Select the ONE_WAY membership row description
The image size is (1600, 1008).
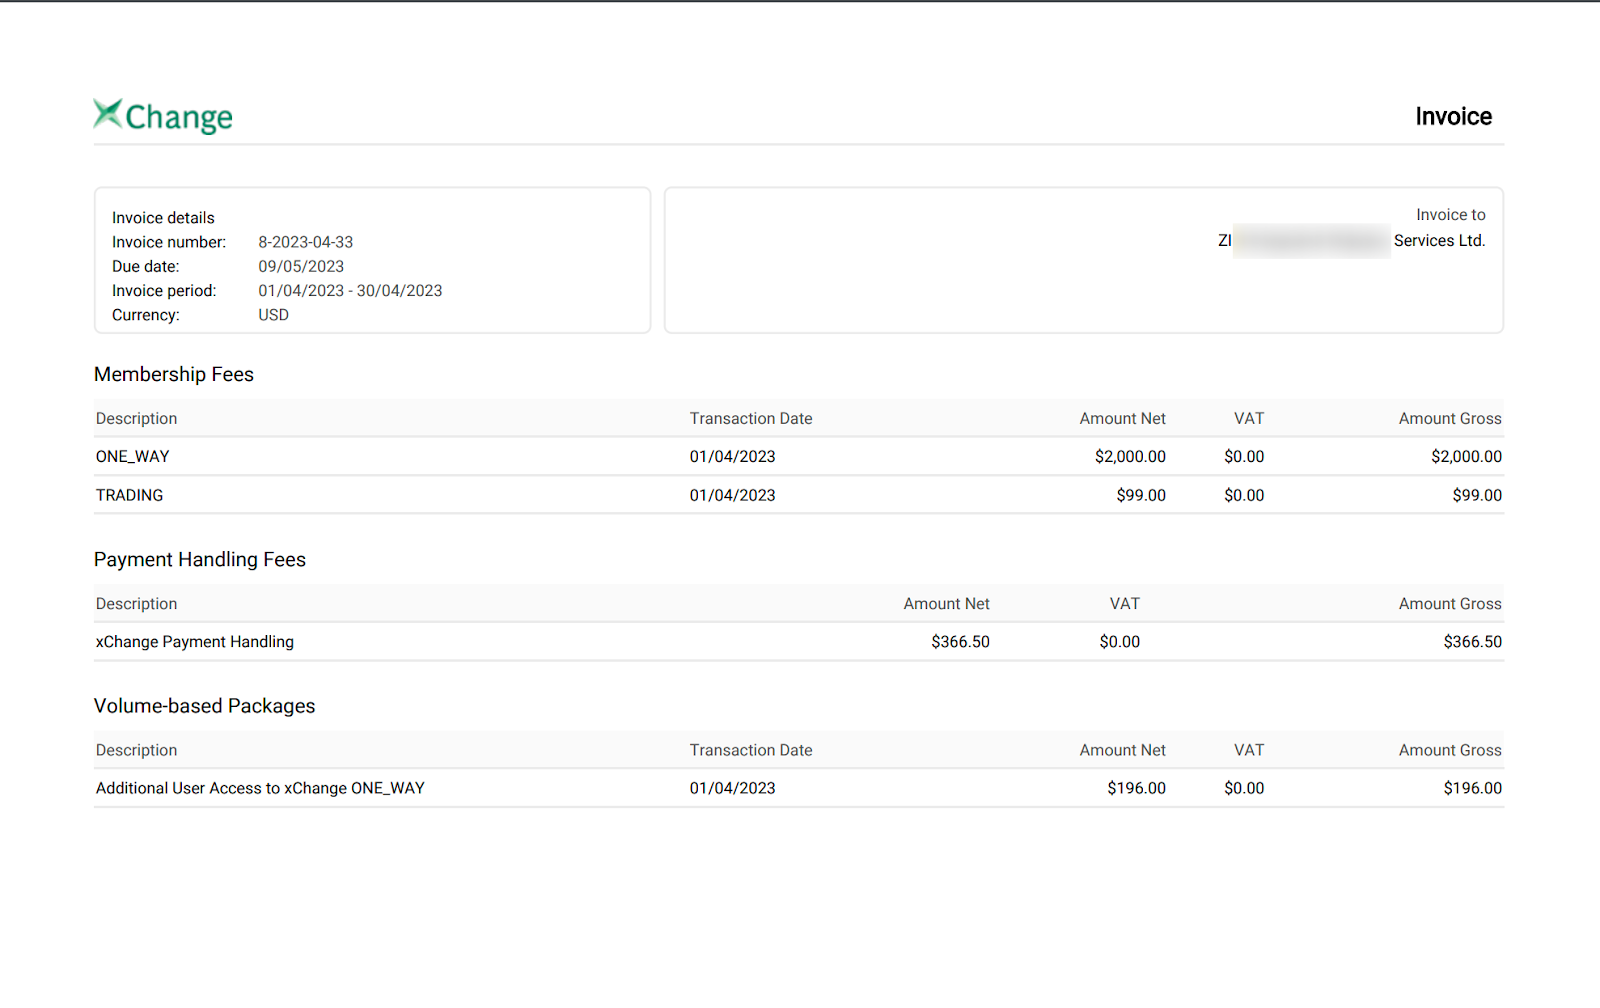pyautogui.click(x=133, y=457)
